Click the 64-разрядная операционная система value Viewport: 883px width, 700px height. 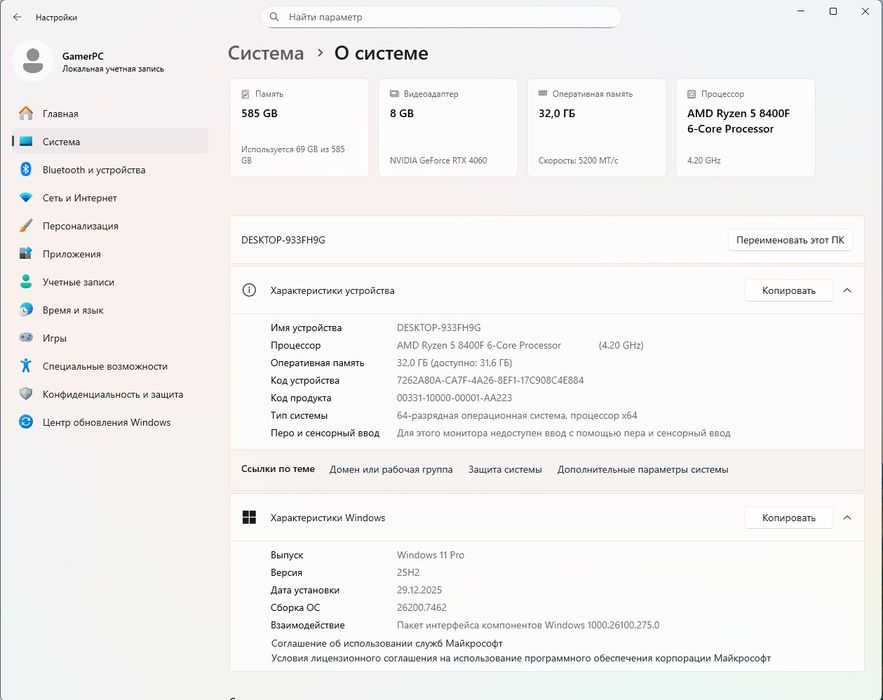516,416
